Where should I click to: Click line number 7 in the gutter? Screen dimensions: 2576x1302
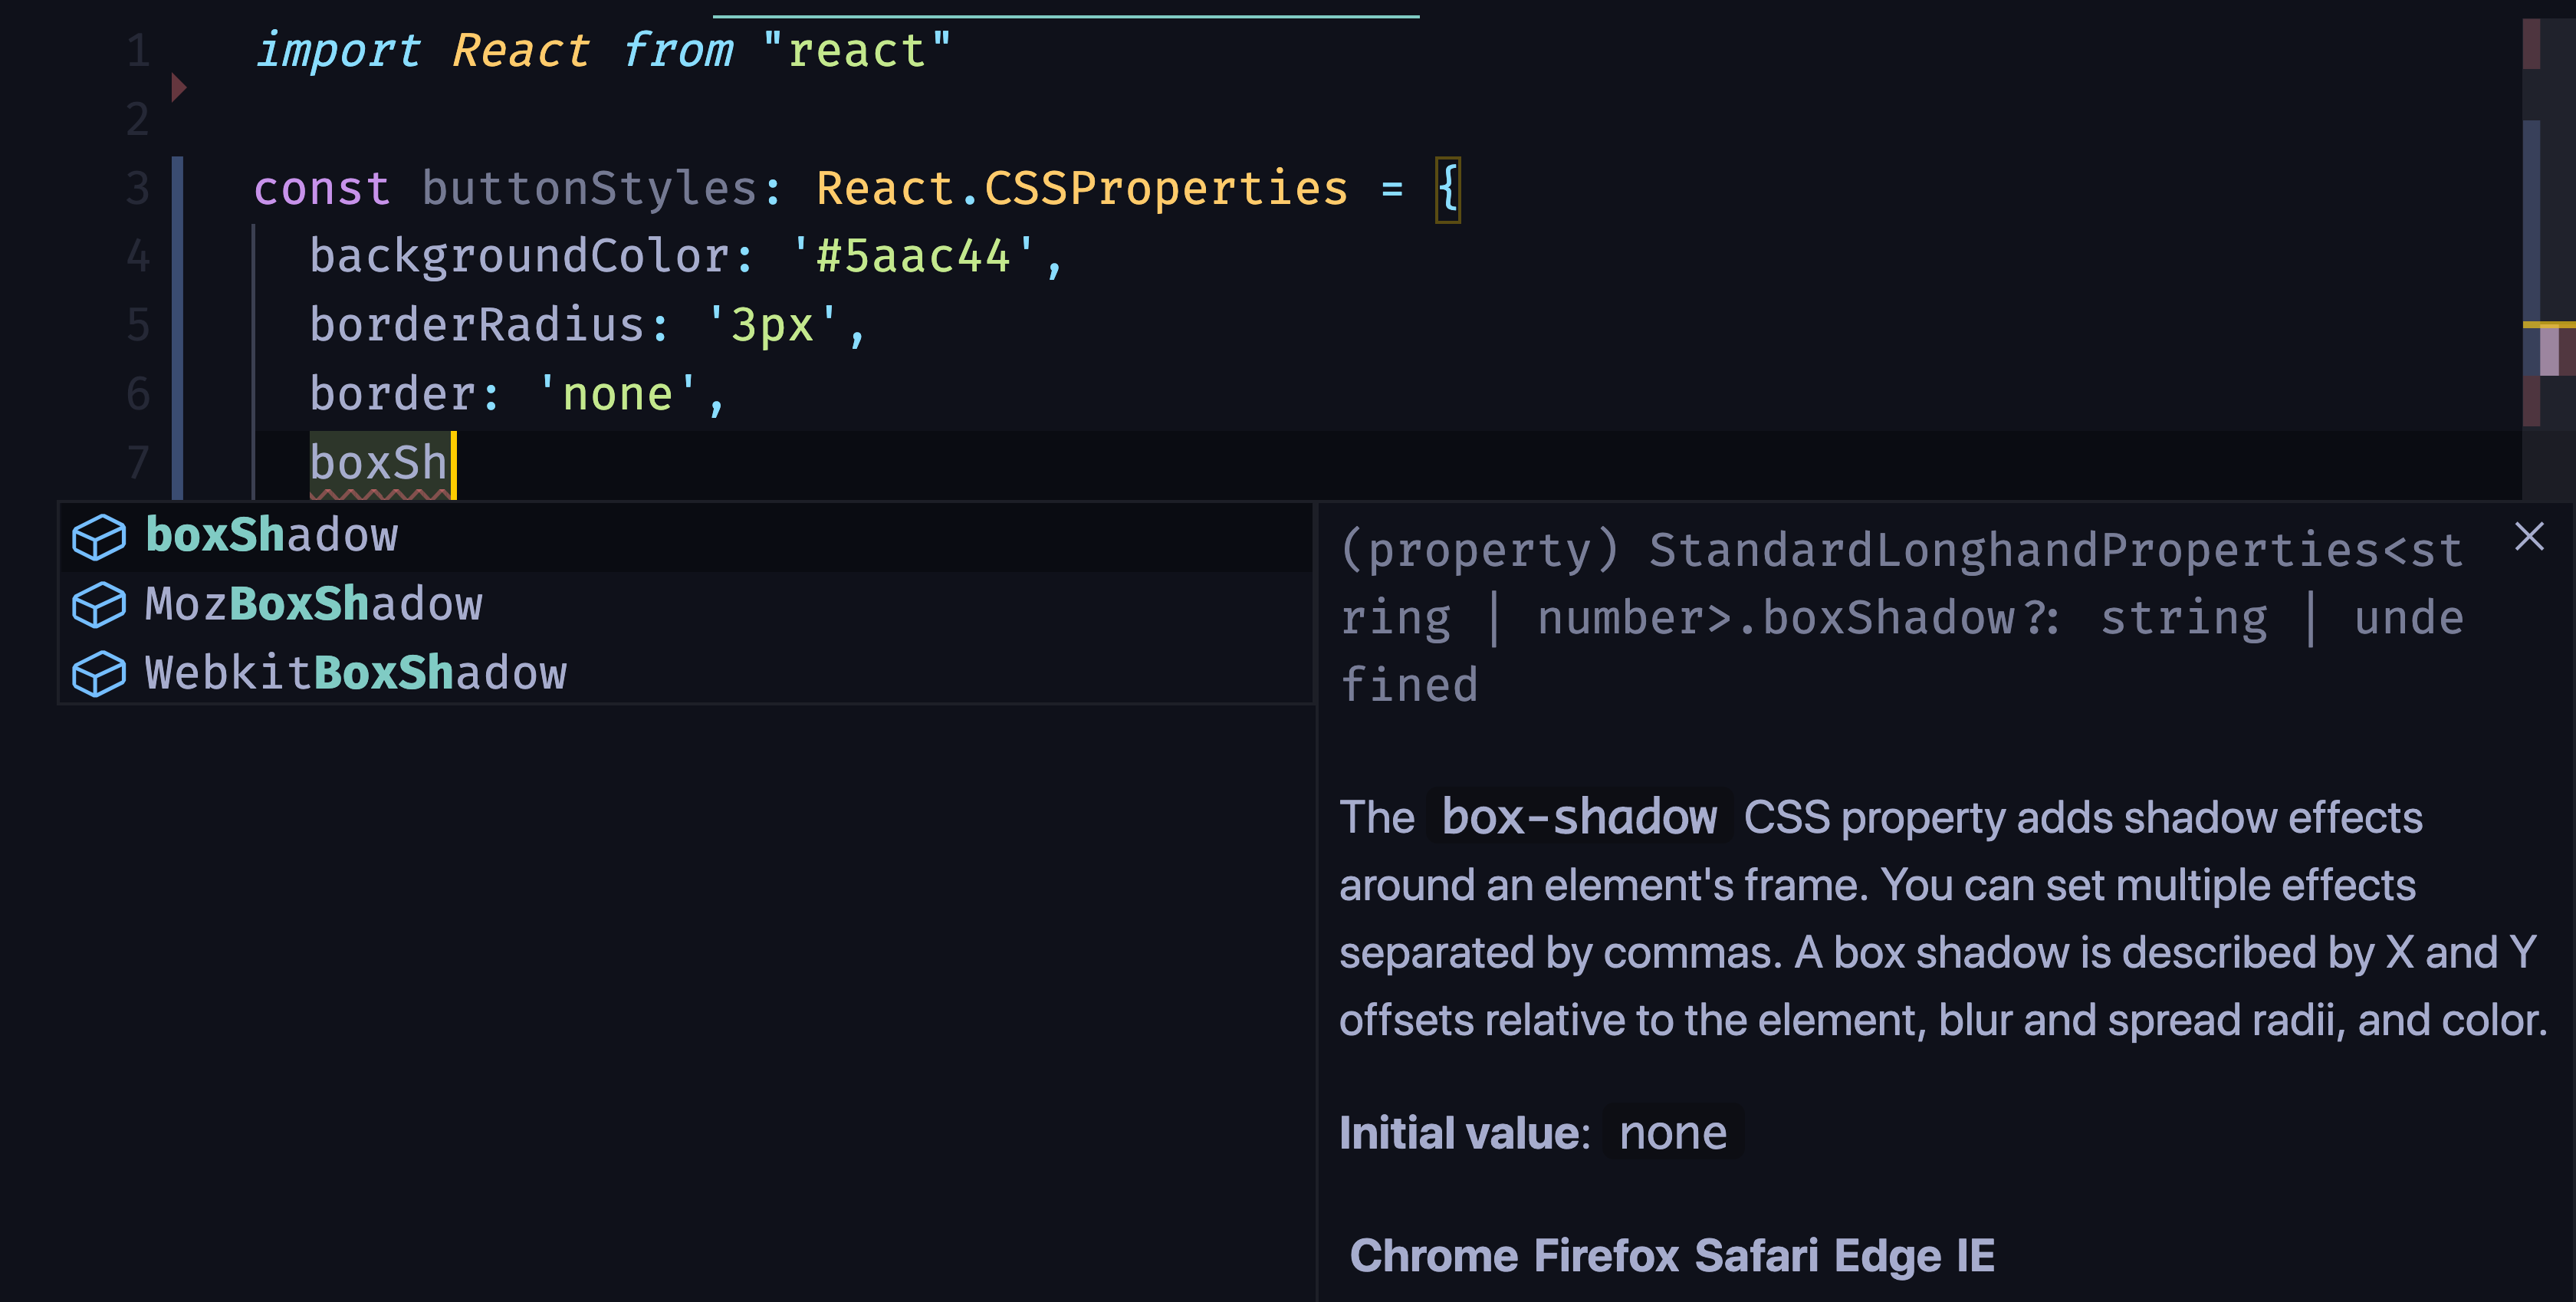point(138,464)
